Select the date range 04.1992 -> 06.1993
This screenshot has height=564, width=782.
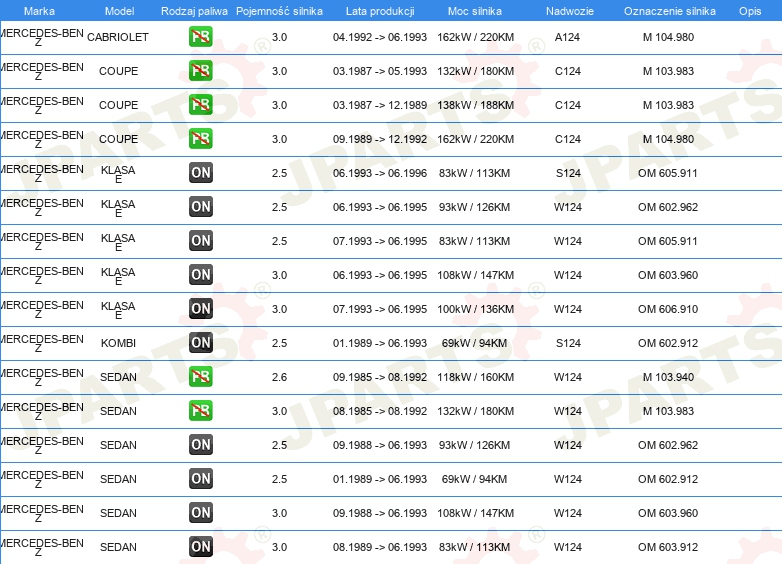pos(380,37)
